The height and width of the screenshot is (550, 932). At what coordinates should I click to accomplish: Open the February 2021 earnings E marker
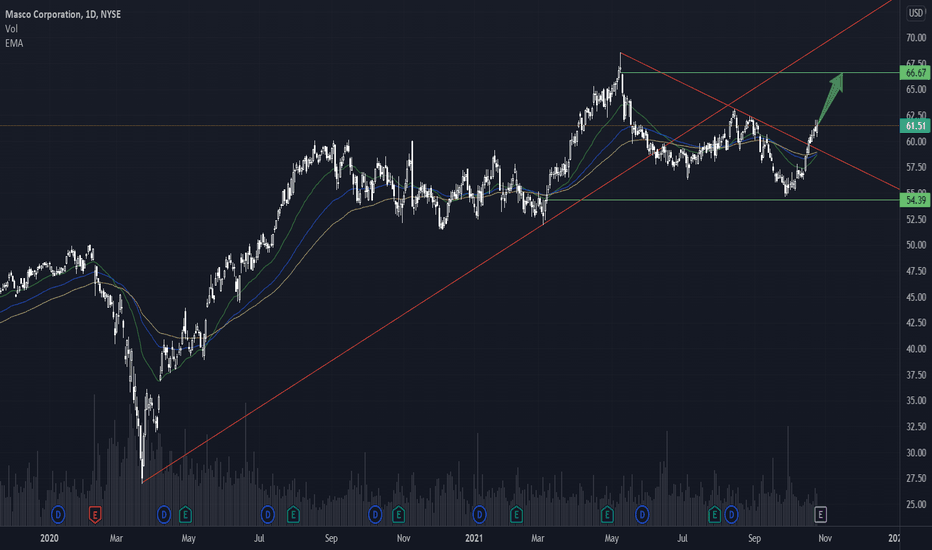coord(516,514)
